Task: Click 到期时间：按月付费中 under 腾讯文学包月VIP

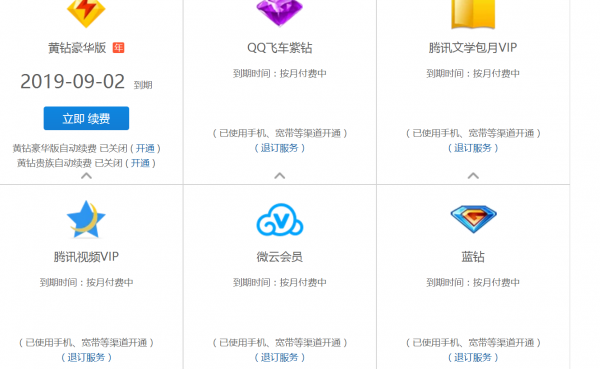Action: point(473,73)
